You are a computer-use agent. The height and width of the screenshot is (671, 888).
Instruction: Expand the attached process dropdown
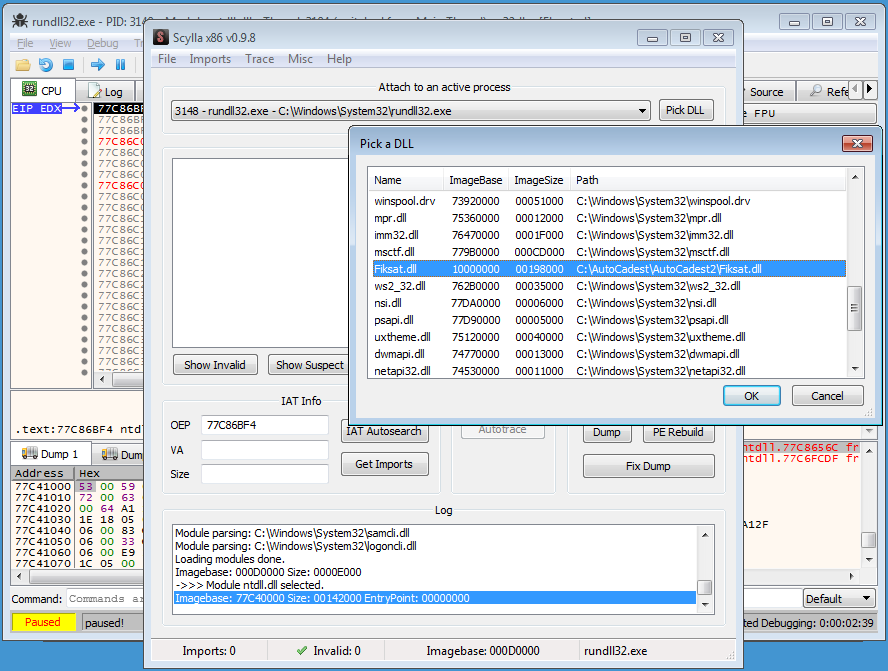642,111
